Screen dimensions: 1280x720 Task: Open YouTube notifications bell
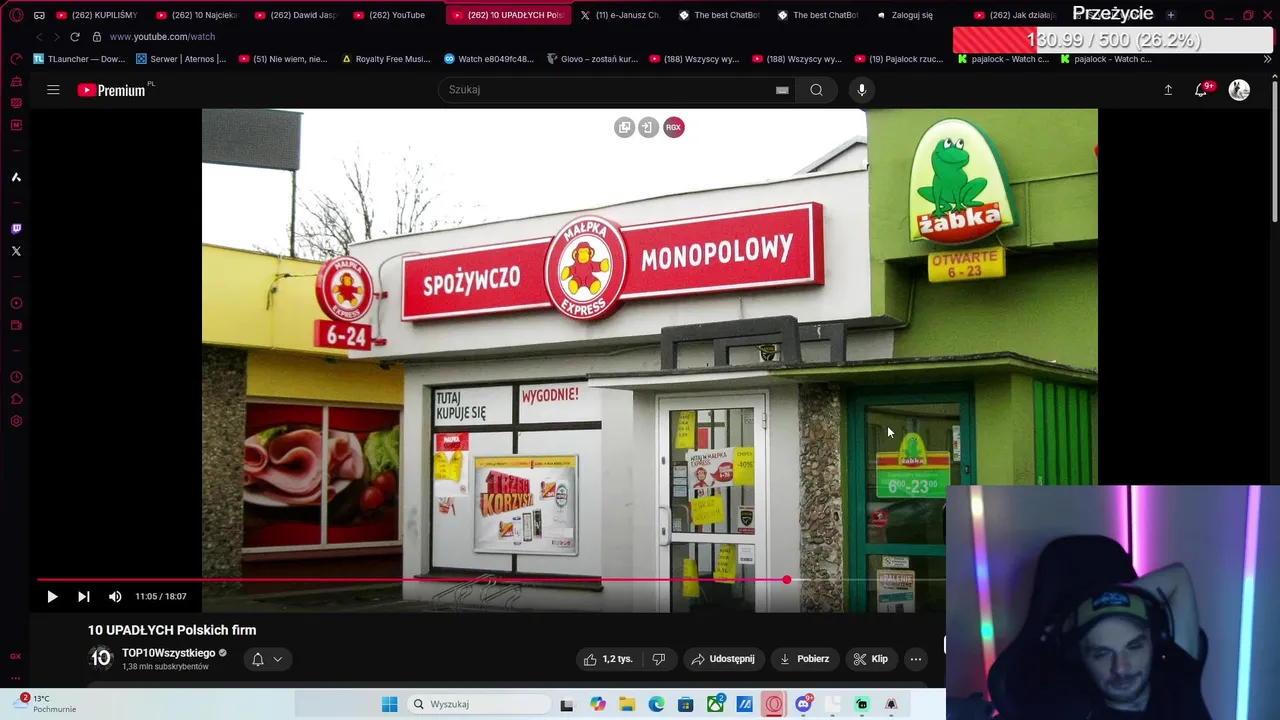coord(1202,90)
